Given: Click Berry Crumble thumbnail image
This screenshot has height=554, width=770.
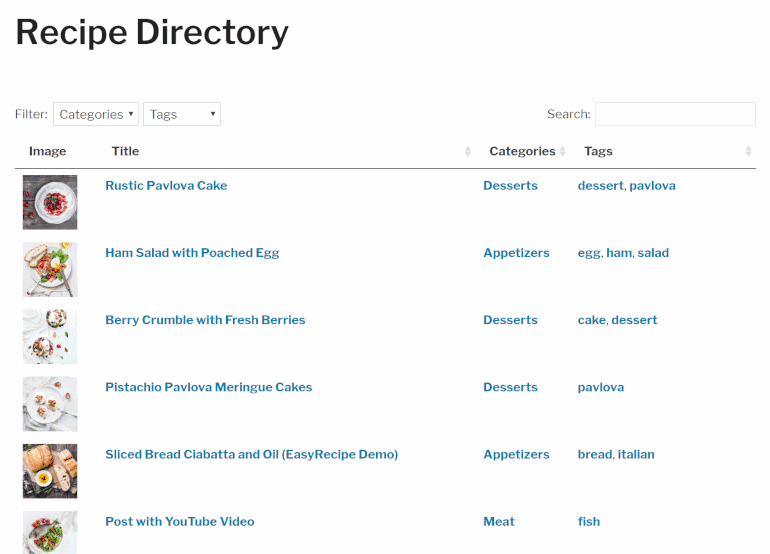Looking at the screenshot, I should click(50, 337).
